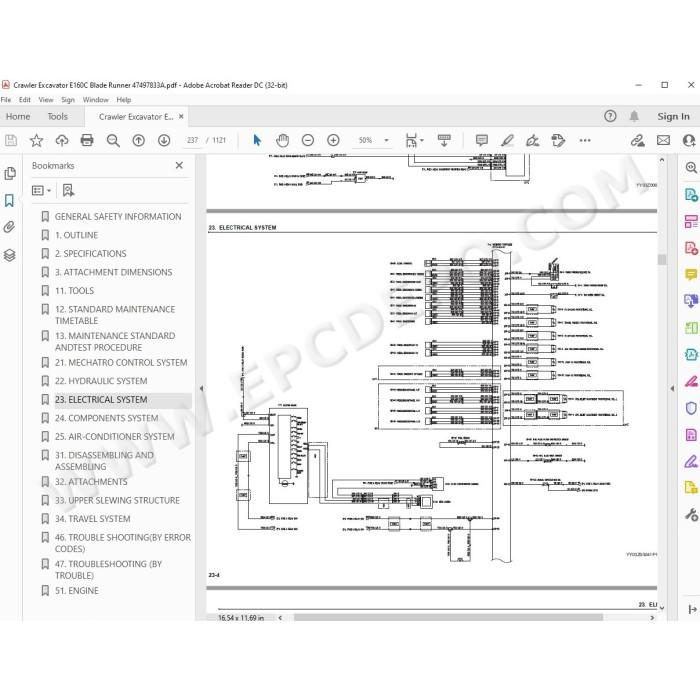The image size is (700, 700).
Task: Switch to the Tools tab
Action: tap(58, 117)
